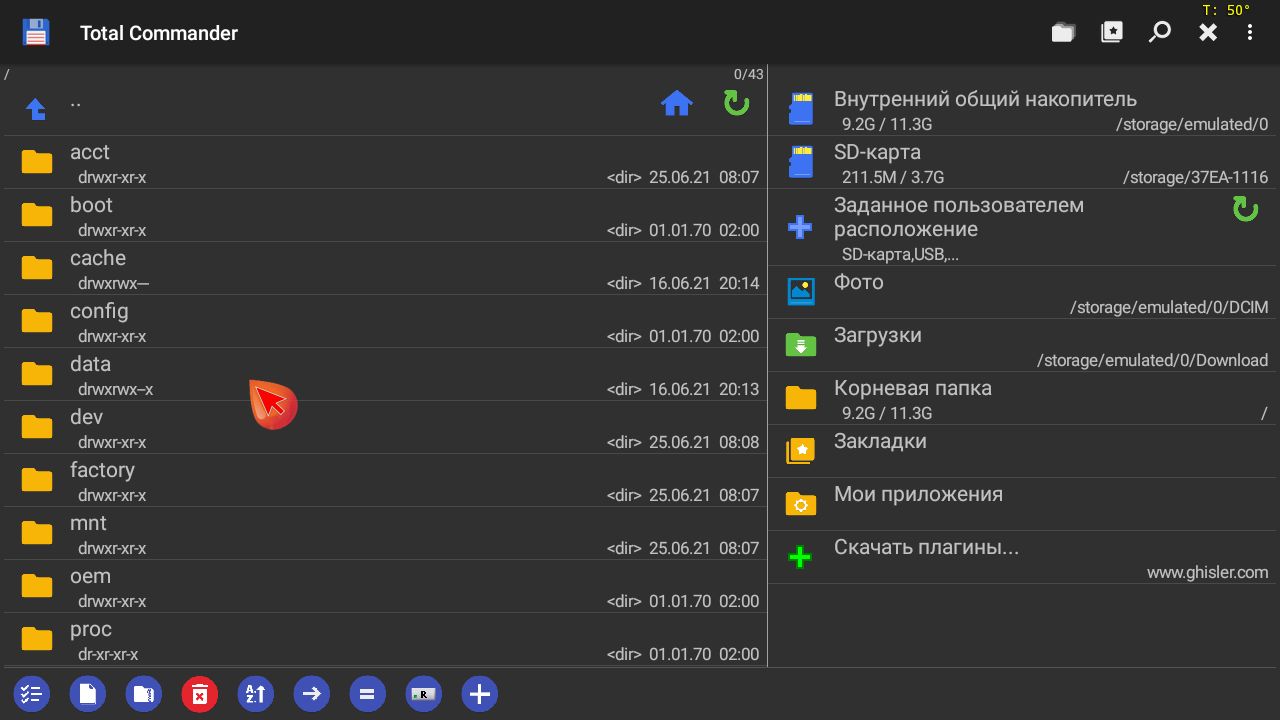
Task: Open the Мои приложения entry
Action: 1024,505
